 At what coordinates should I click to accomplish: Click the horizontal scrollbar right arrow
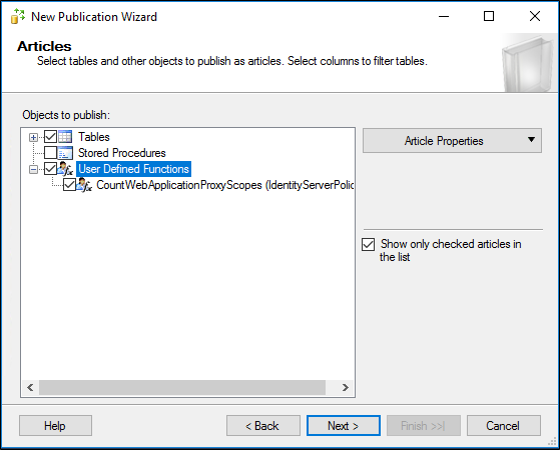[345, 388]
